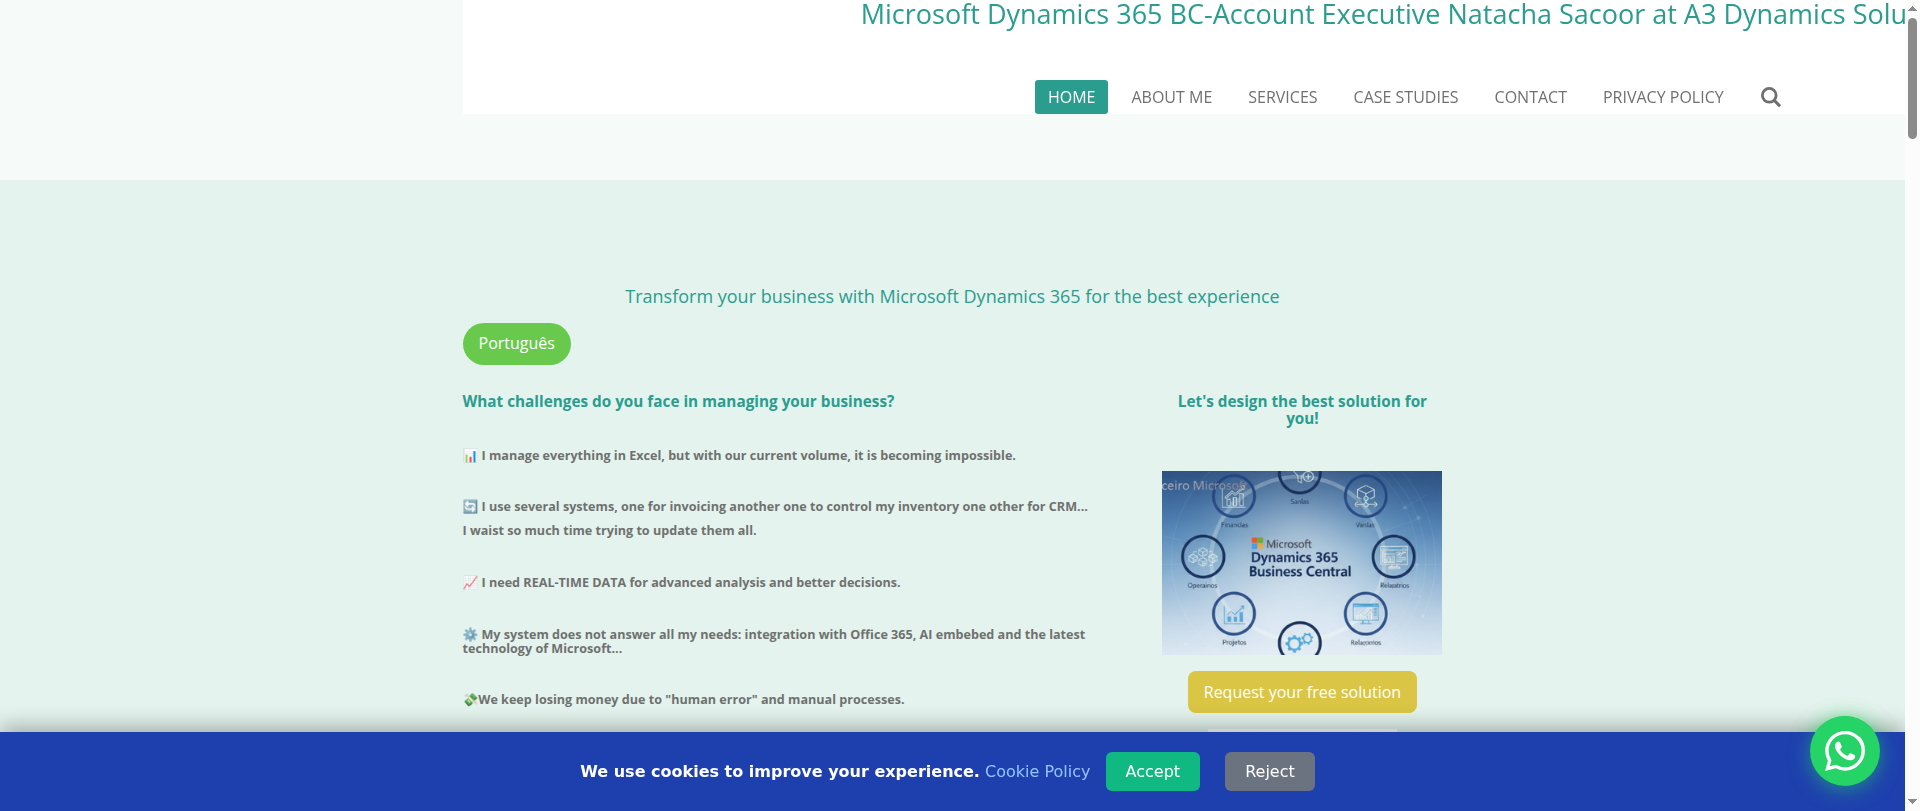The height and width of the screenshot is (811, 1920).
Task: Open the PRIVACY POLICY page
Action: [x=1663, y=97]
